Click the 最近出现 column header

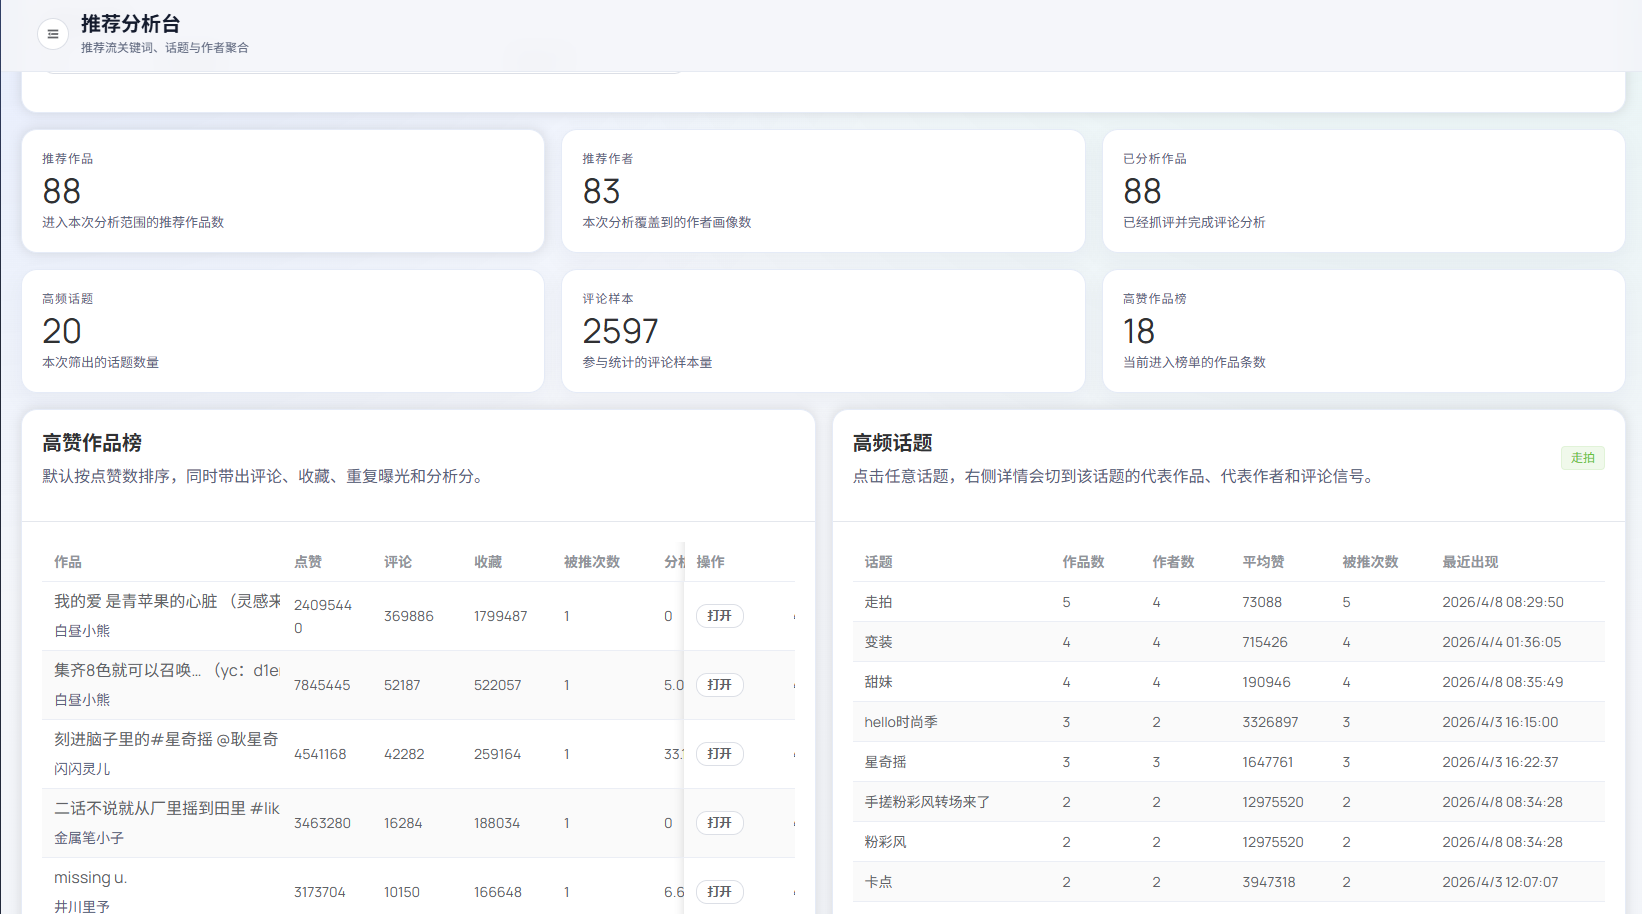click(x=1470, y=562)
